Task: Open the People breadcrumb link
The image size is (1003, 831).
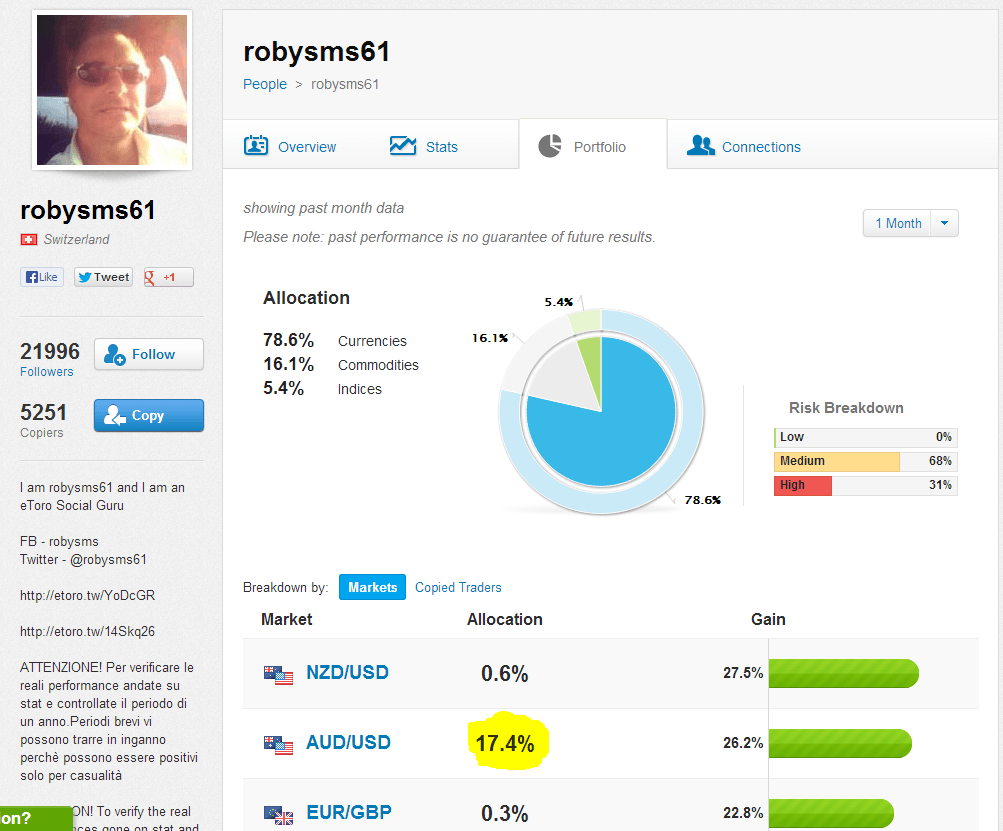Action: pyautogui.click(x=264, y=84)
